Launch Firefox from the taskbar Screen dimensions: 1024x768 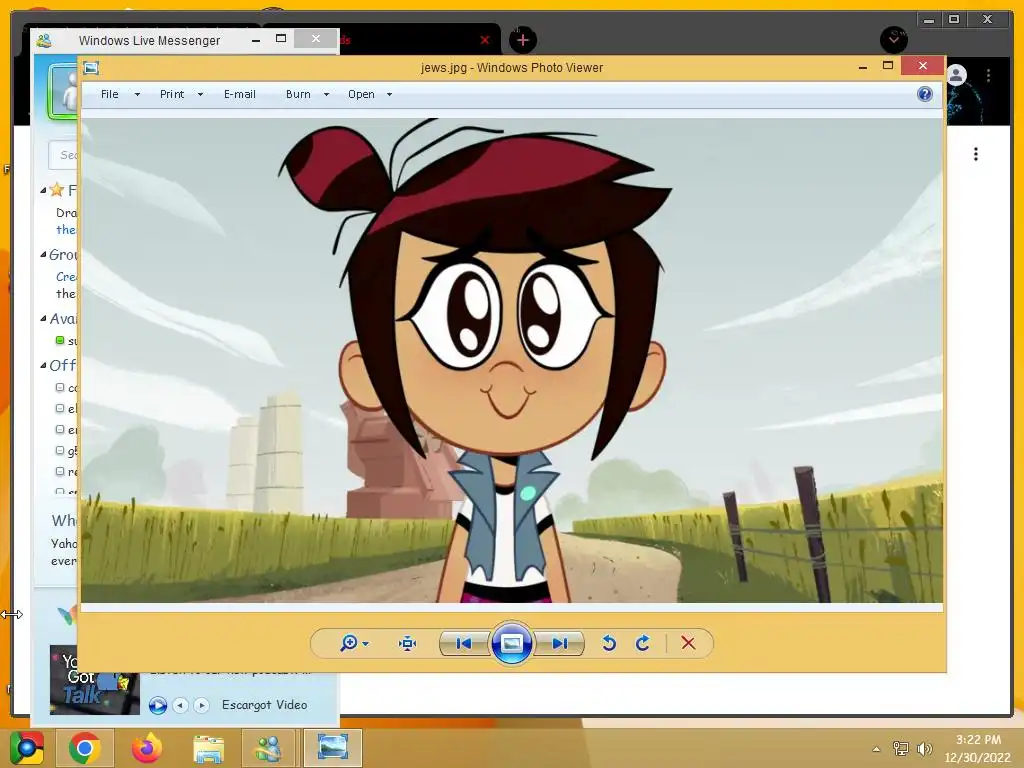point(146,748)
